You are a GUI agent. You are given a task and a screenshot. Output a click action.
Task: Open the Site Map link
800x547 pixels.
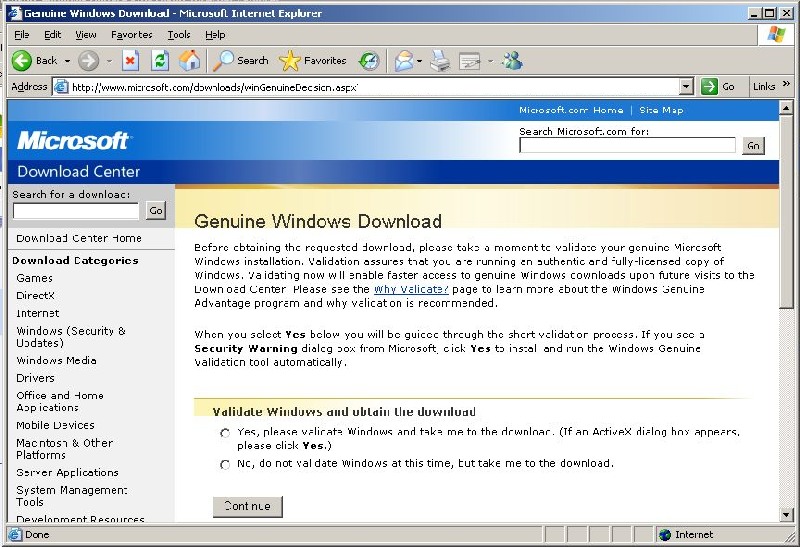(x=661, y=110)
